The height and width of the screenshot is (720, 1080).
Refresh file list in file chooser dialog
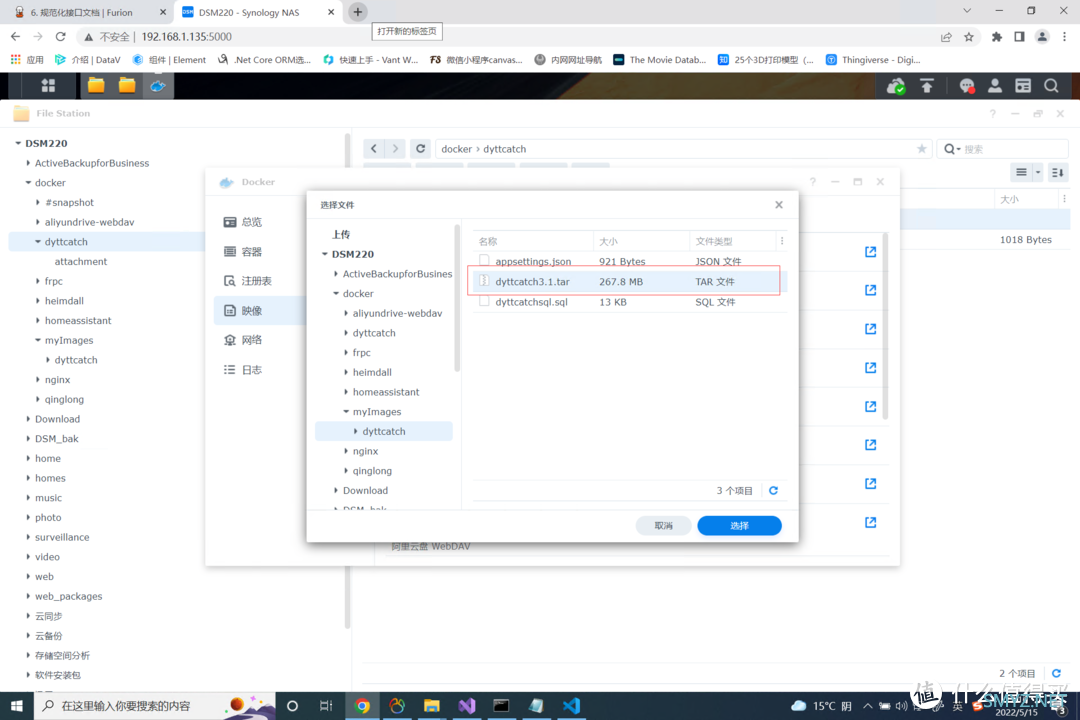(773, 491)
